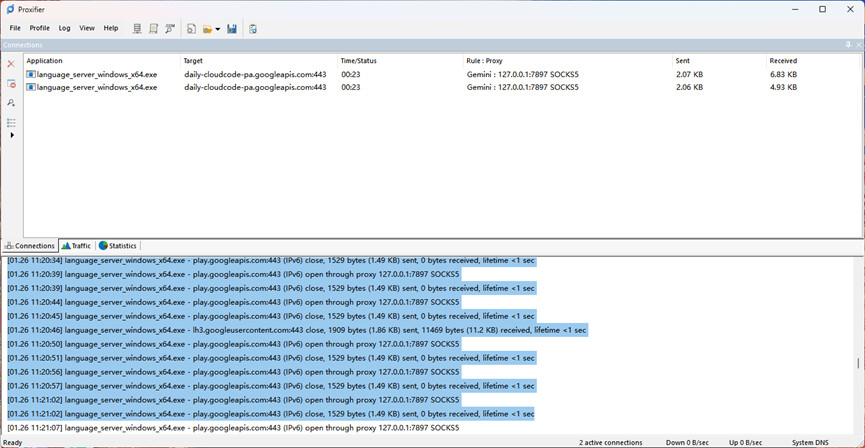Click the rightmost clipboard toolbar icon
Screen dimensions: 865x448
click(253, 29)
